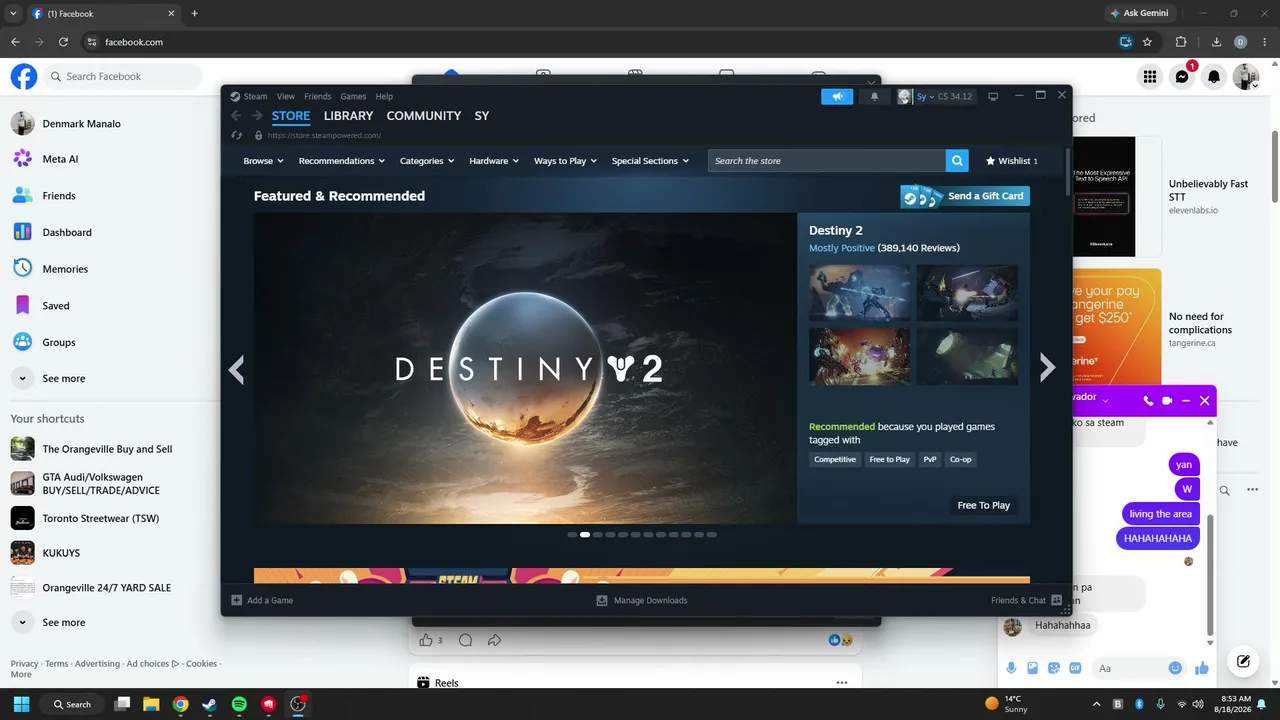Switch to the COMMUNITY tab in Steam
Screen dimensions: 1280x720
pyautogui.click(x=424, y=116)
